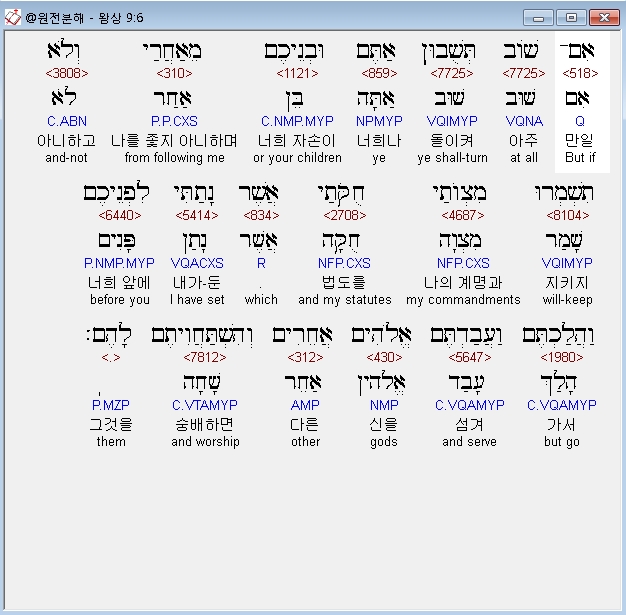Close the 원전분해 window
This screenshot has width=626, height=615.
tap(604, 18)
